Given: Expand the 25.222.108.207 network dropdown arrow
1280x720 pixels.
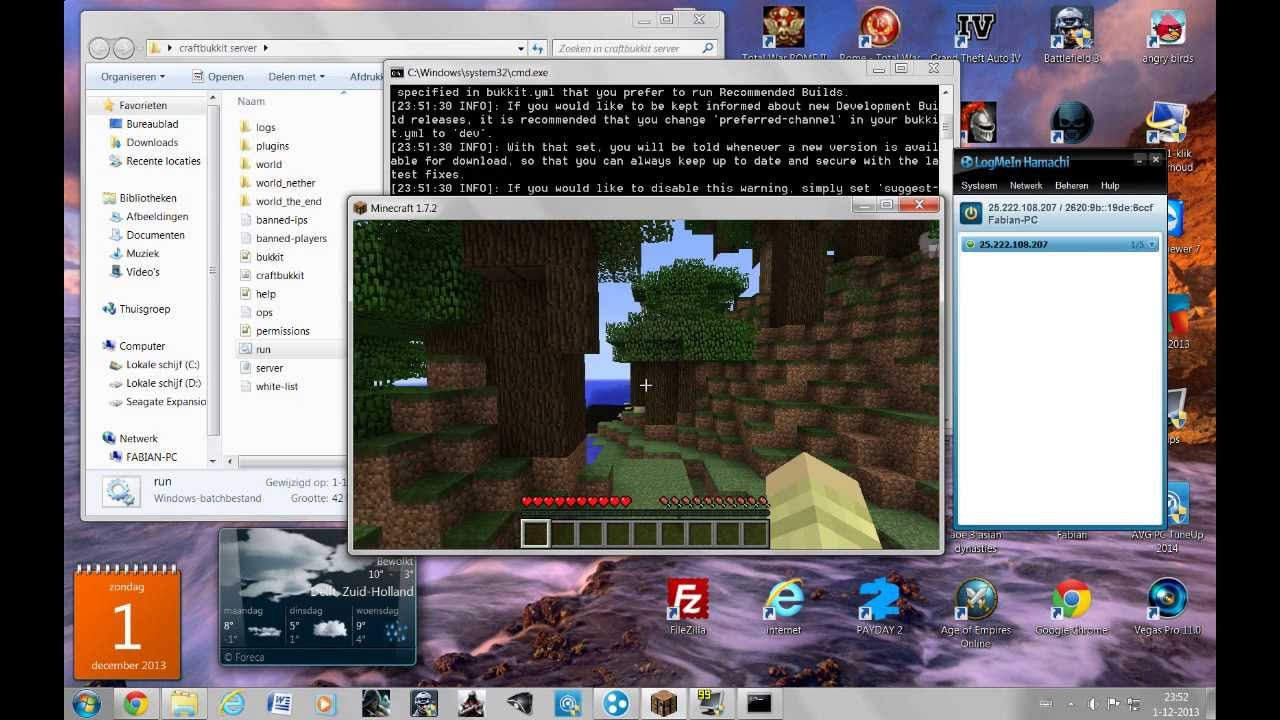Looking at the screenshot, I should tap(1152, 245).
